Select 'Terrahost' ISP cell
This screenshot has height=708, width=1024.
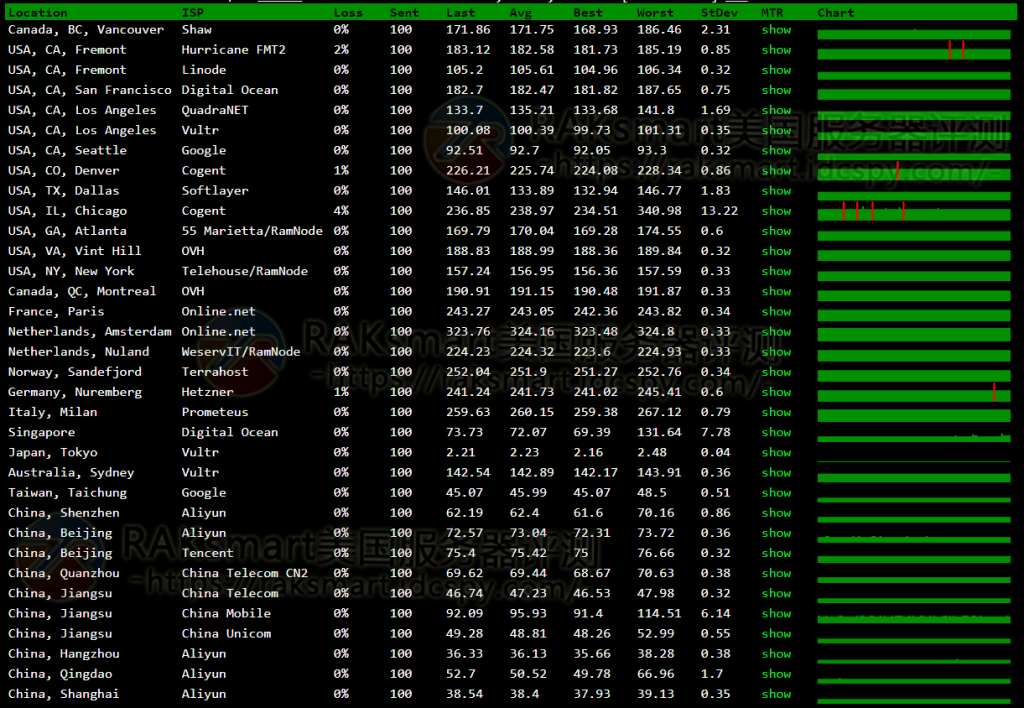point(215,372)
